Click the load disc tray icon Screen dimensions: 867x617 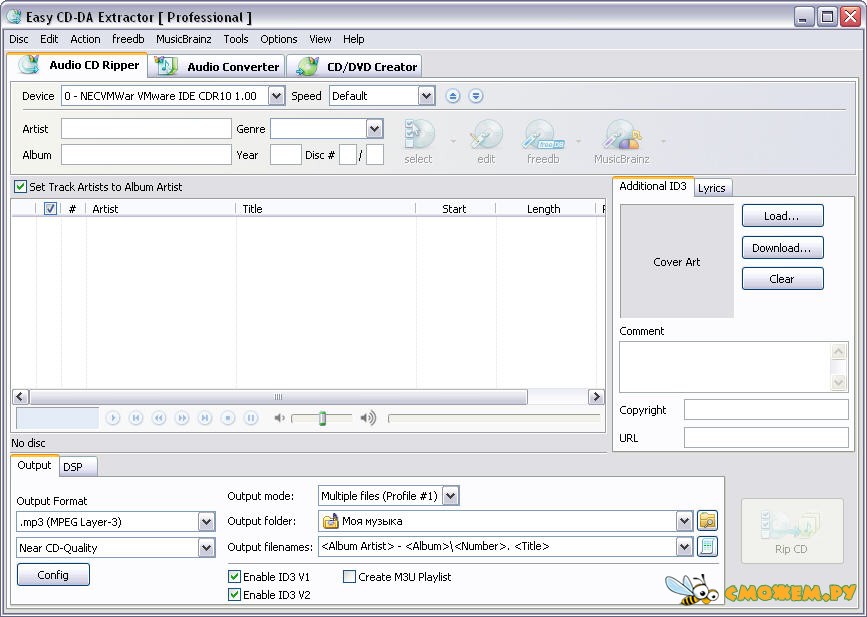coord(476,96)
